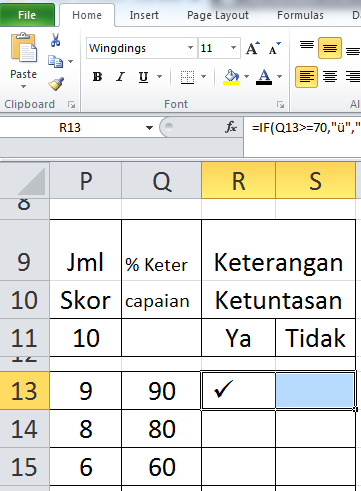Select row 15 header
This screenshot has height=491, width=361.
coord(25,467)
